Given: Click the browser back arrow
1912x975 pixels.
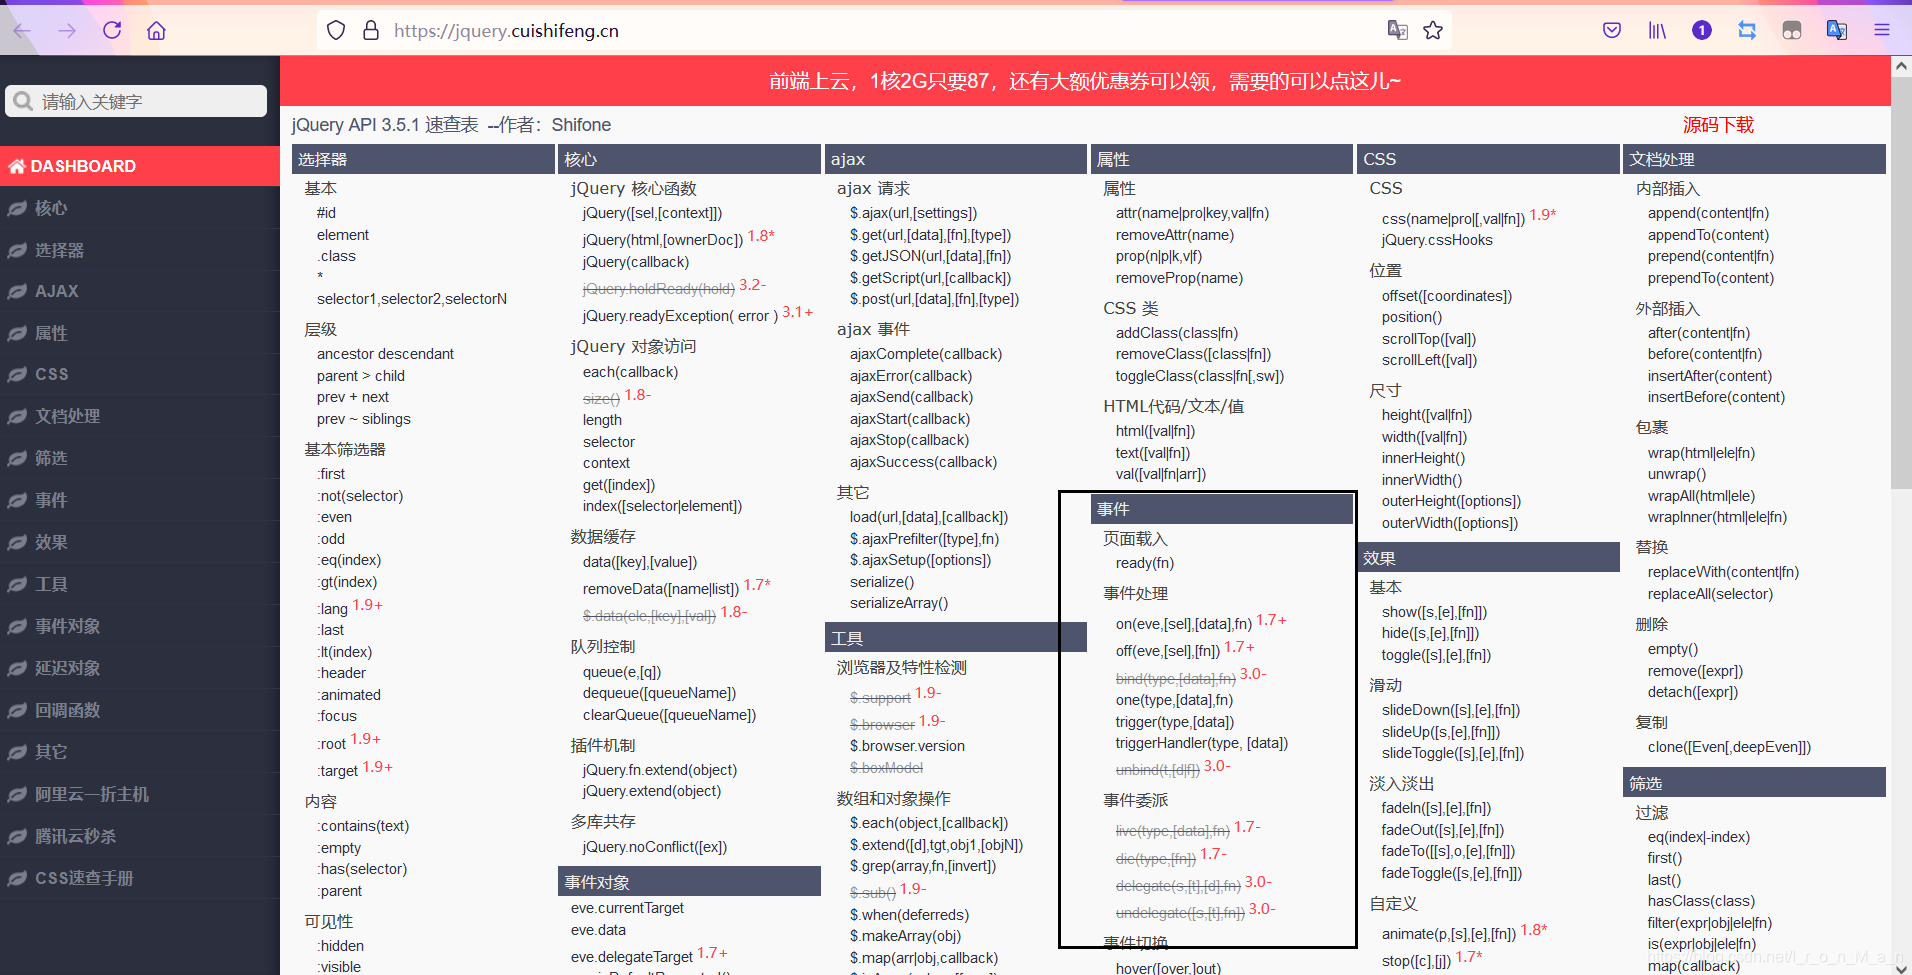Looking at the screenshot, I should (x=23, y=30).
